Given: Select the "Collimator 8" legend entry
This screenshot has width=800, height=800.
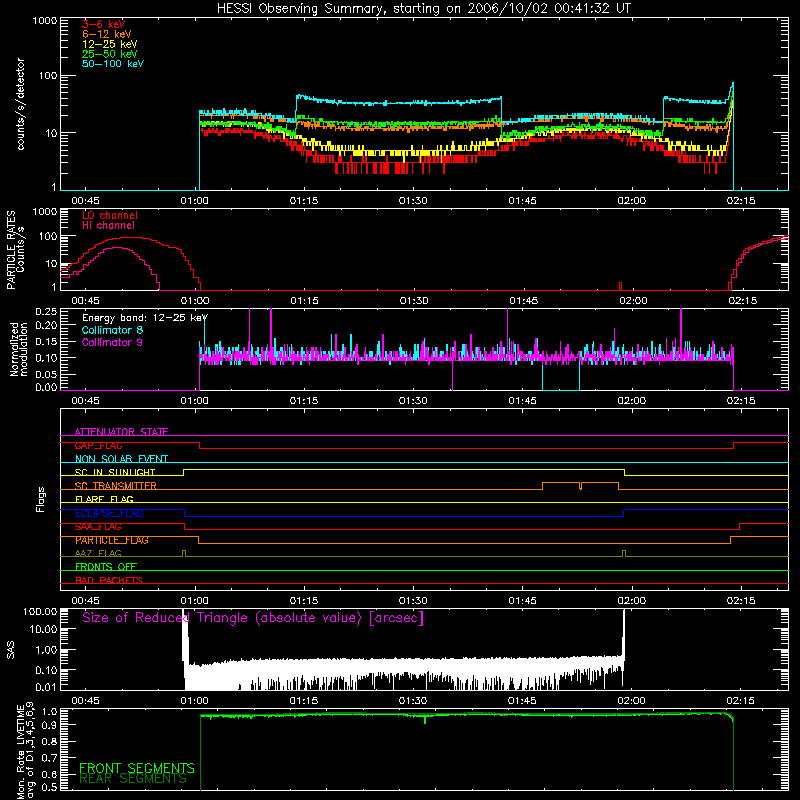Looking at the screenshot, I should click(112, 330).
